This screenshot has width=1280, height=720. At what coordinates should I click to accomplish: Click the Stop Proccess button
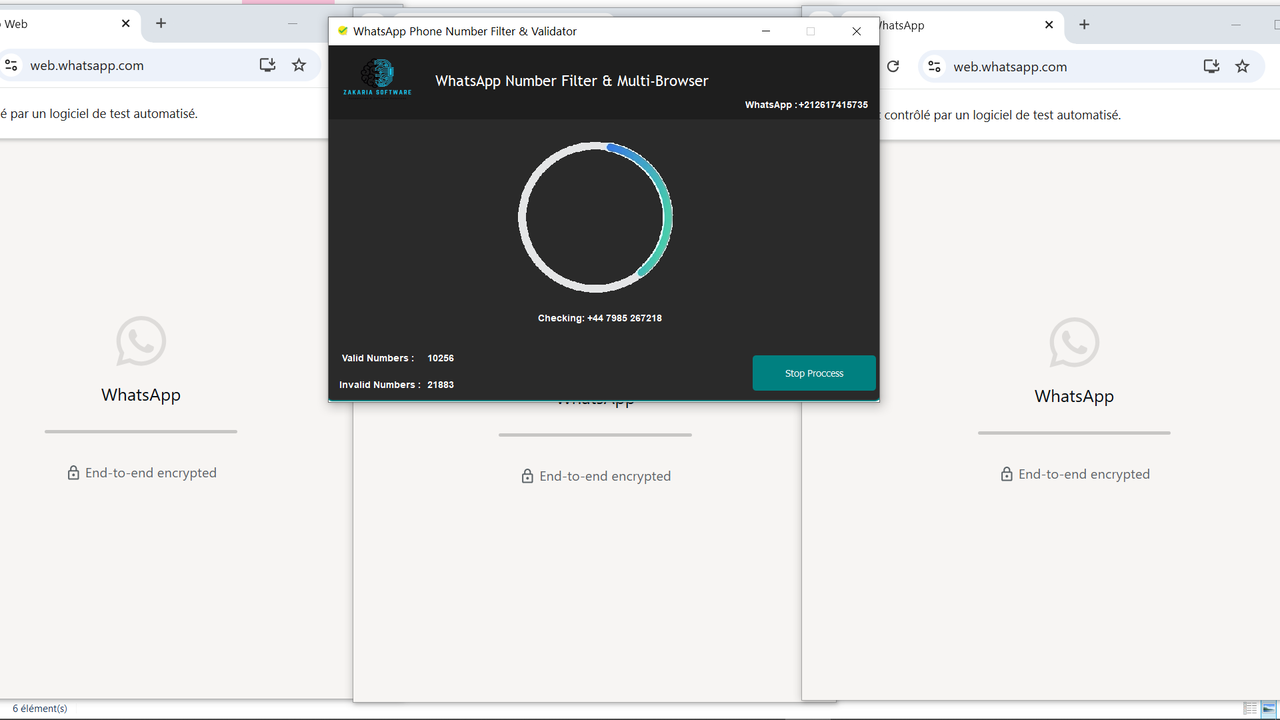point(814,373)
